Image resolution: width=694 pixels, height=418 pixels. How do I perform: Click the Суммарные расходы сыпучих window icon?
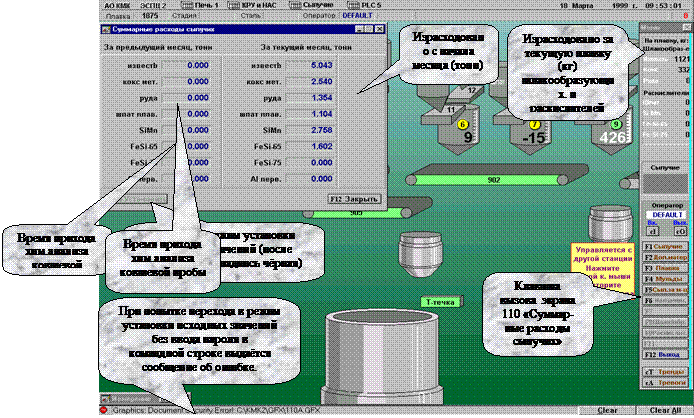pyautogui.click(x=106, y=29)
